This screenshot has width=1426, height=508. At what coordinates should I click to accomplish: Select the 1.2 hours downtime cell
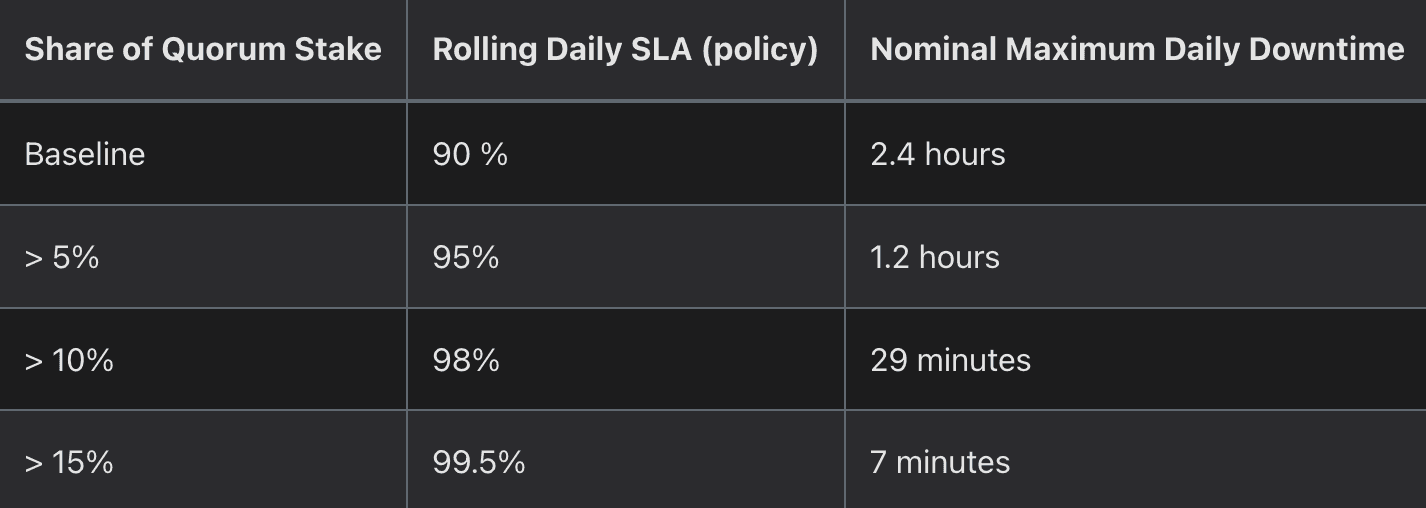pyautogui.click(x=934, y=257)
